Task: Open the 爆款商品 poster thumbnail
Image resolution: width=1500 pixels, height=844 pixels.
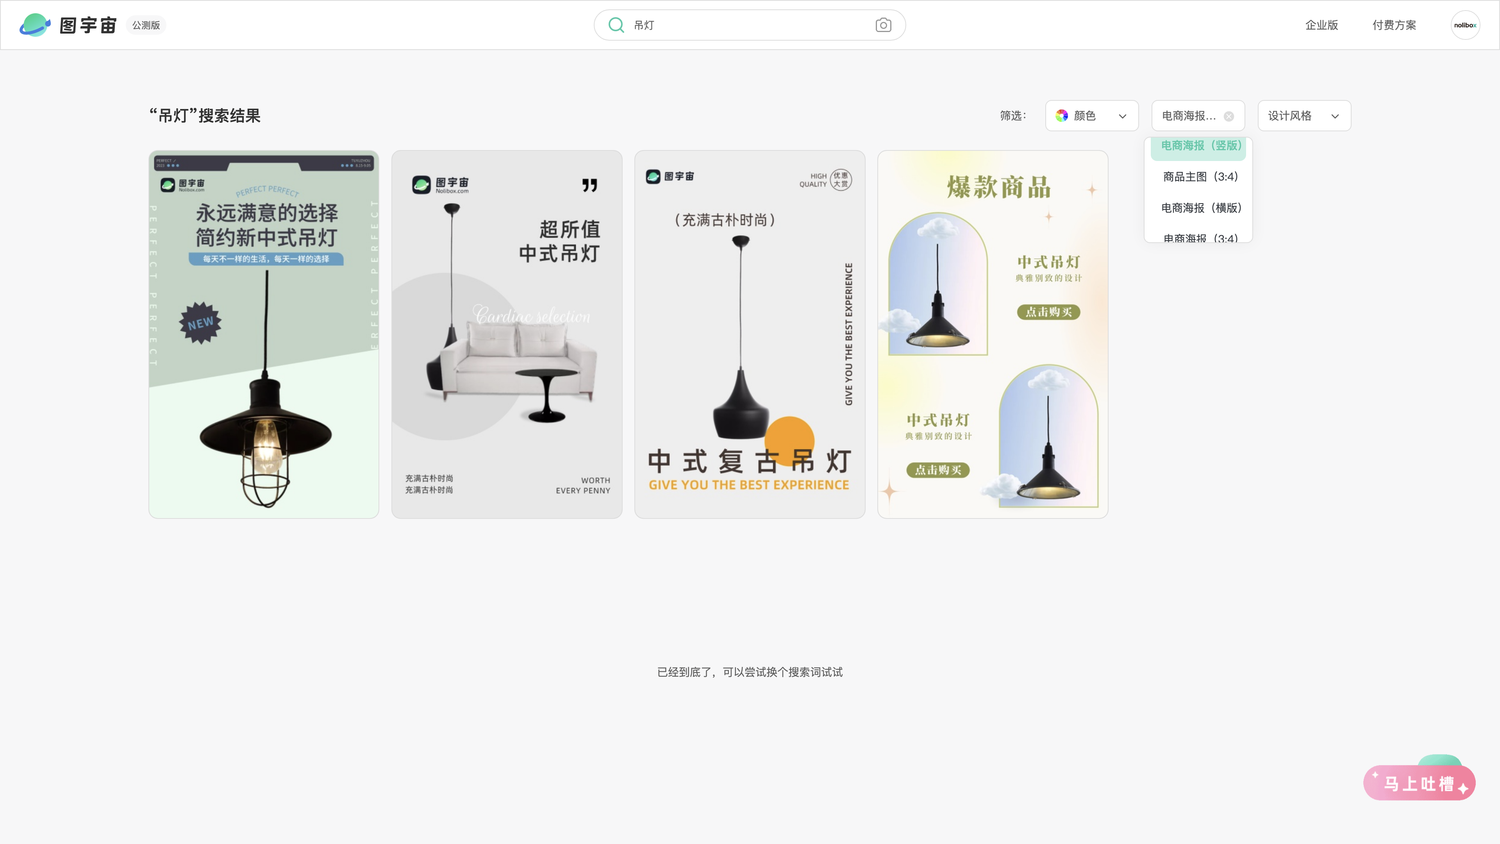Action: pyautogui.click(x=993, y=334)
